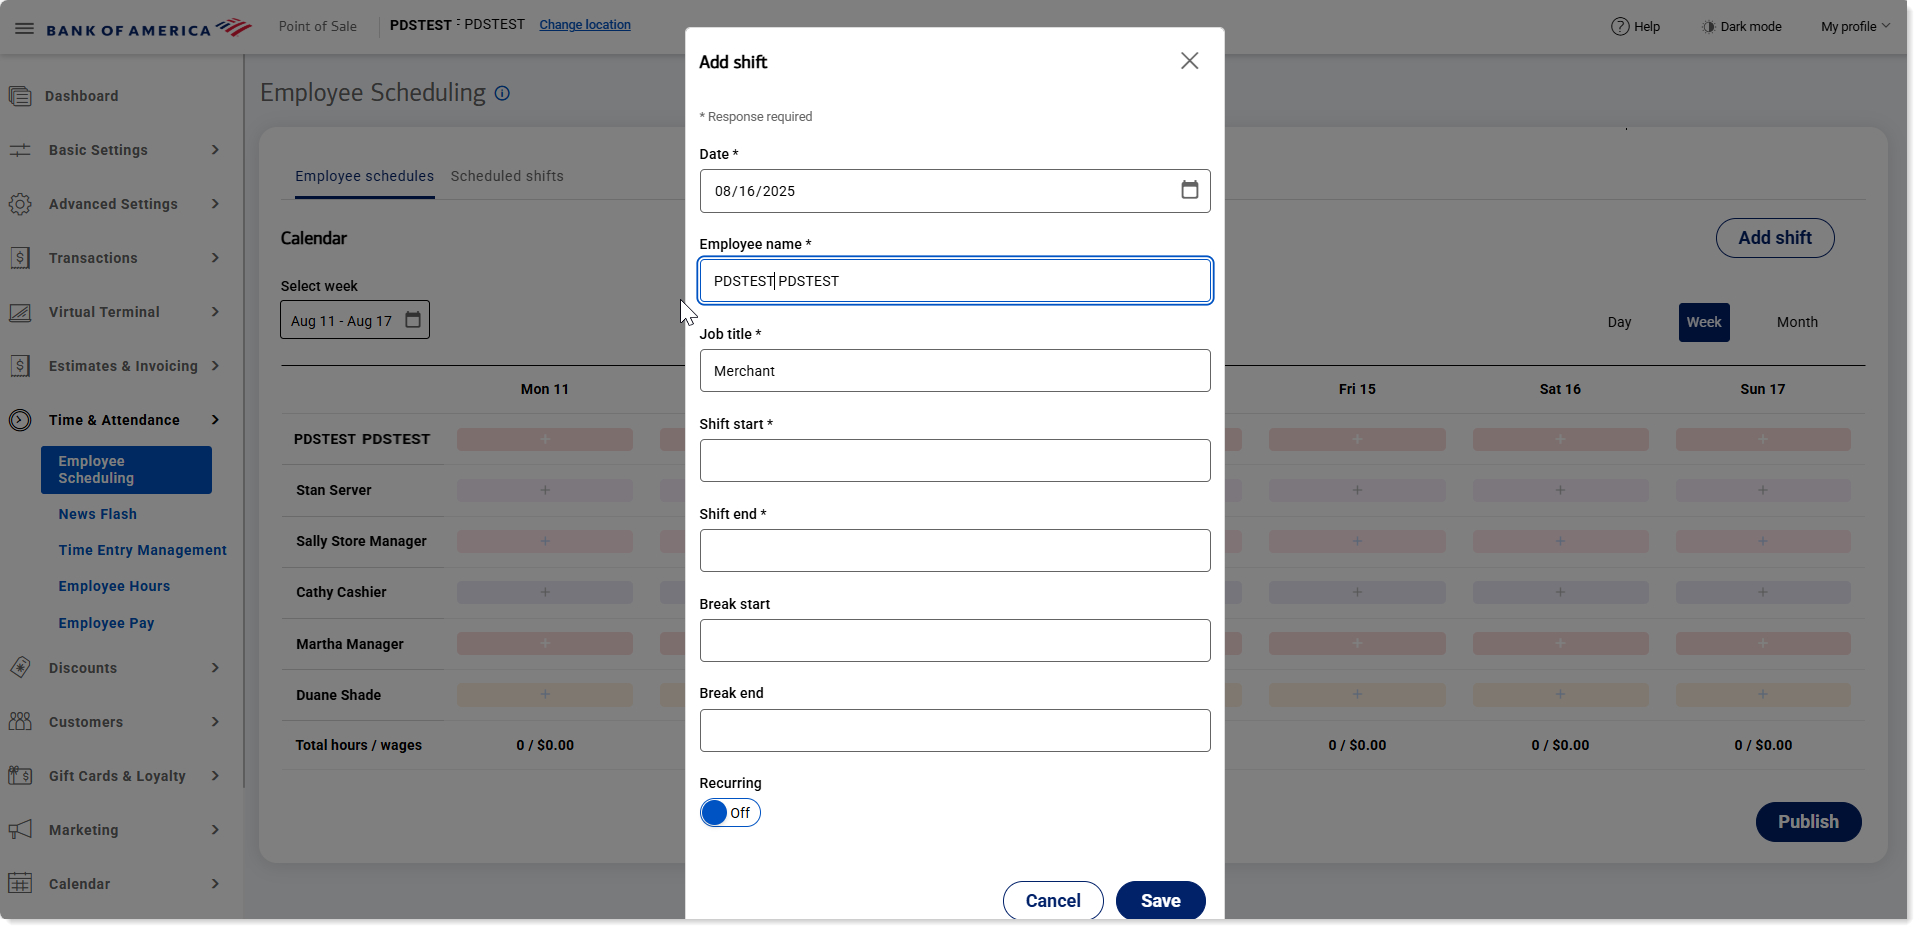Click the Employee name field
The height and width of the screenshot is (931, 1919).
click(x=955, y=281)
